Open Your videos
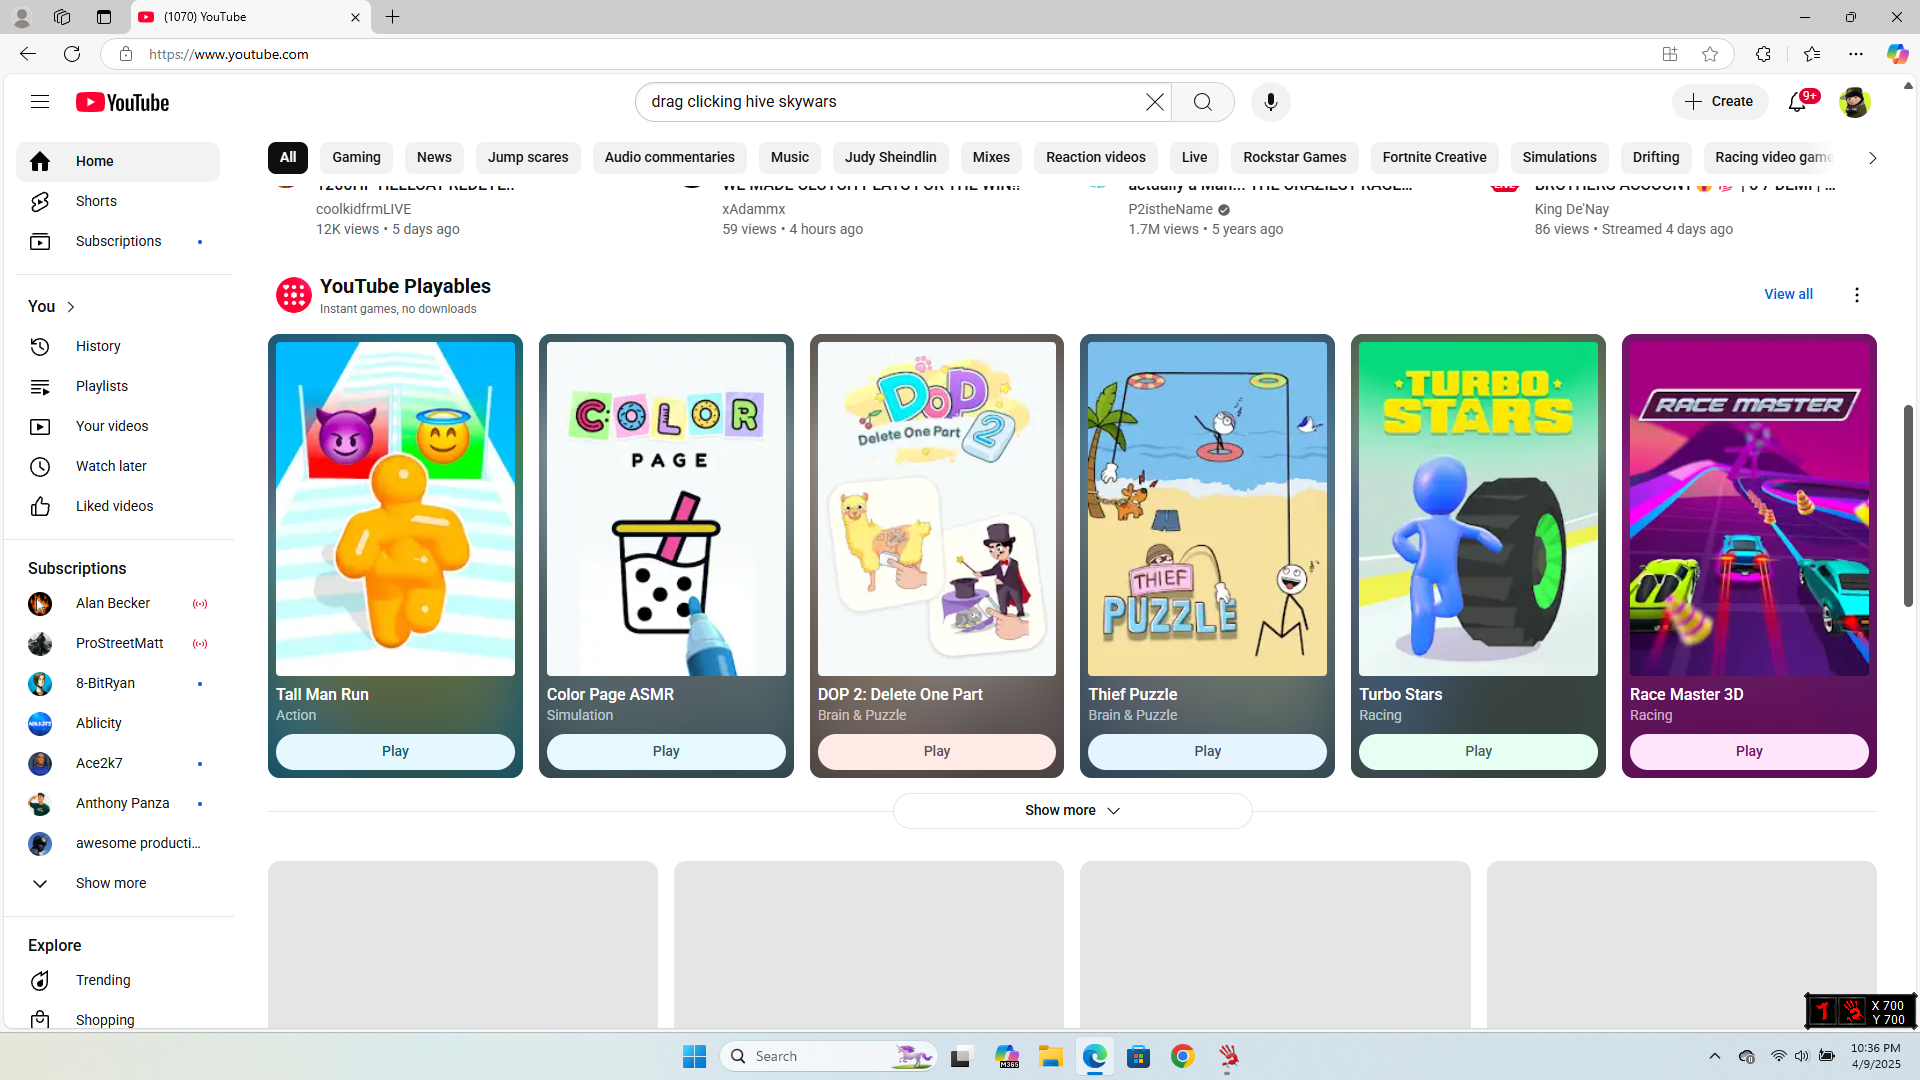 click(118, 426)
